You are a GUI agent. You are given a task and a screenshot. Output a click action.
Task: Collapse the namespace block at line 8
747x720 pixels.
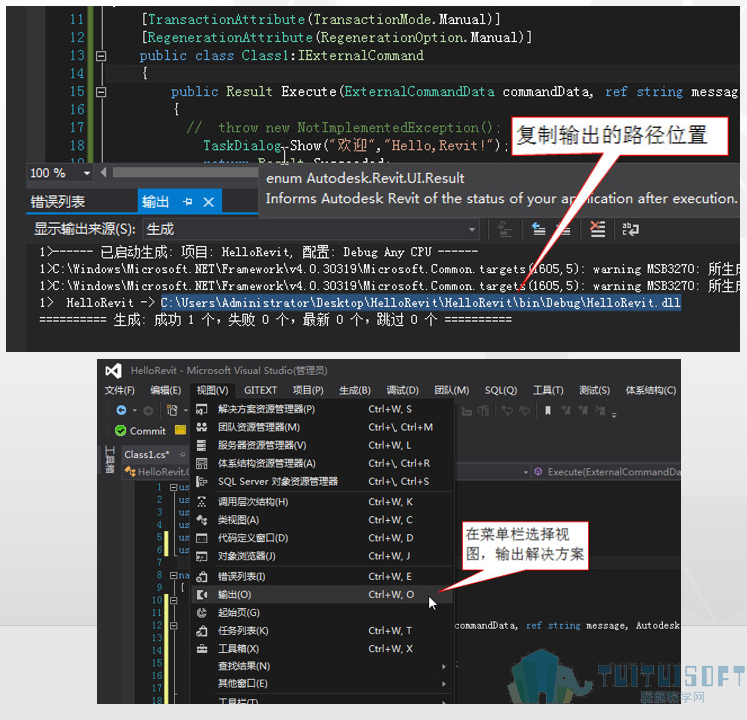[174, 575]
